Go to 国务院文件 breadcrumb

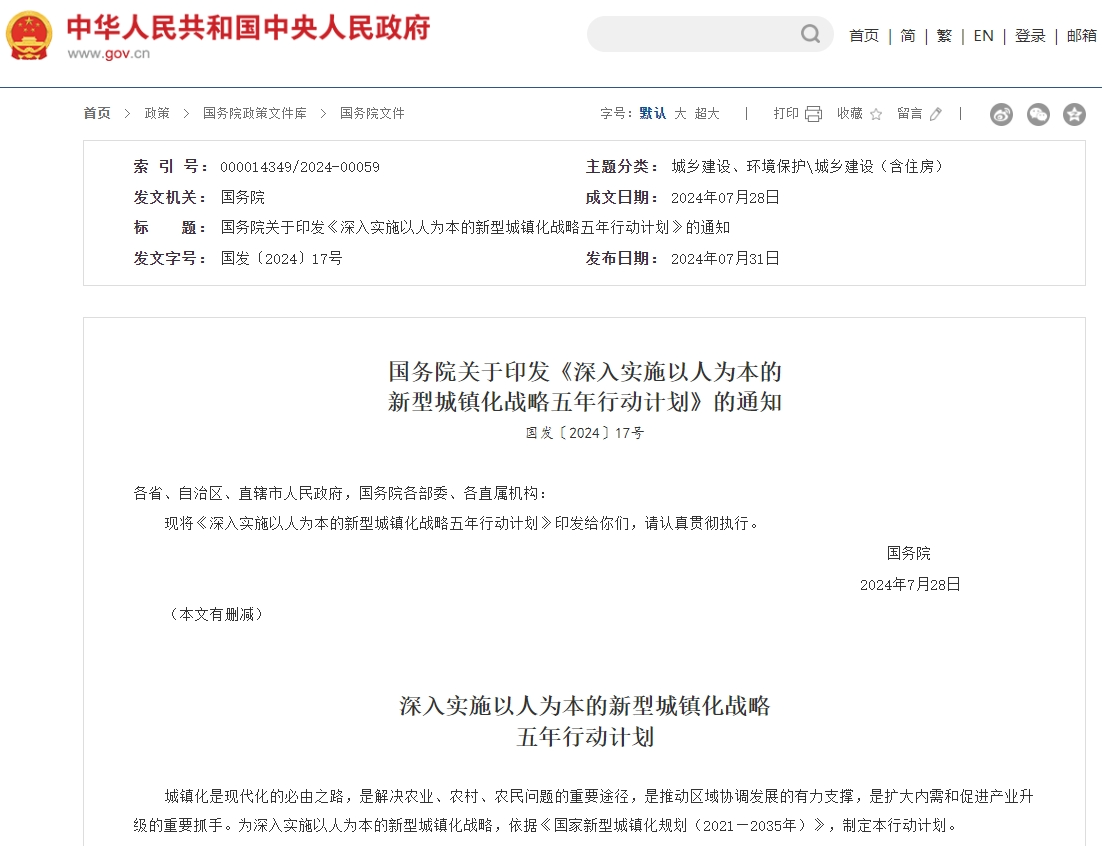(372, 113)
